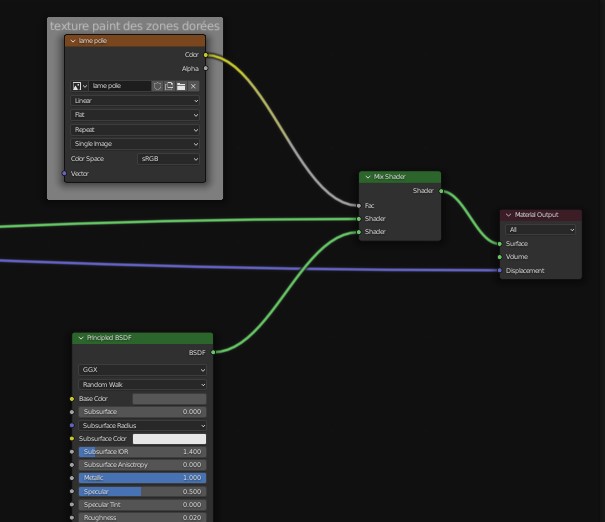Click Base Color swatch in Principled BSDF
Viewport: 605px width, 522px height.
pyautogui.click(x=169, y=399)
